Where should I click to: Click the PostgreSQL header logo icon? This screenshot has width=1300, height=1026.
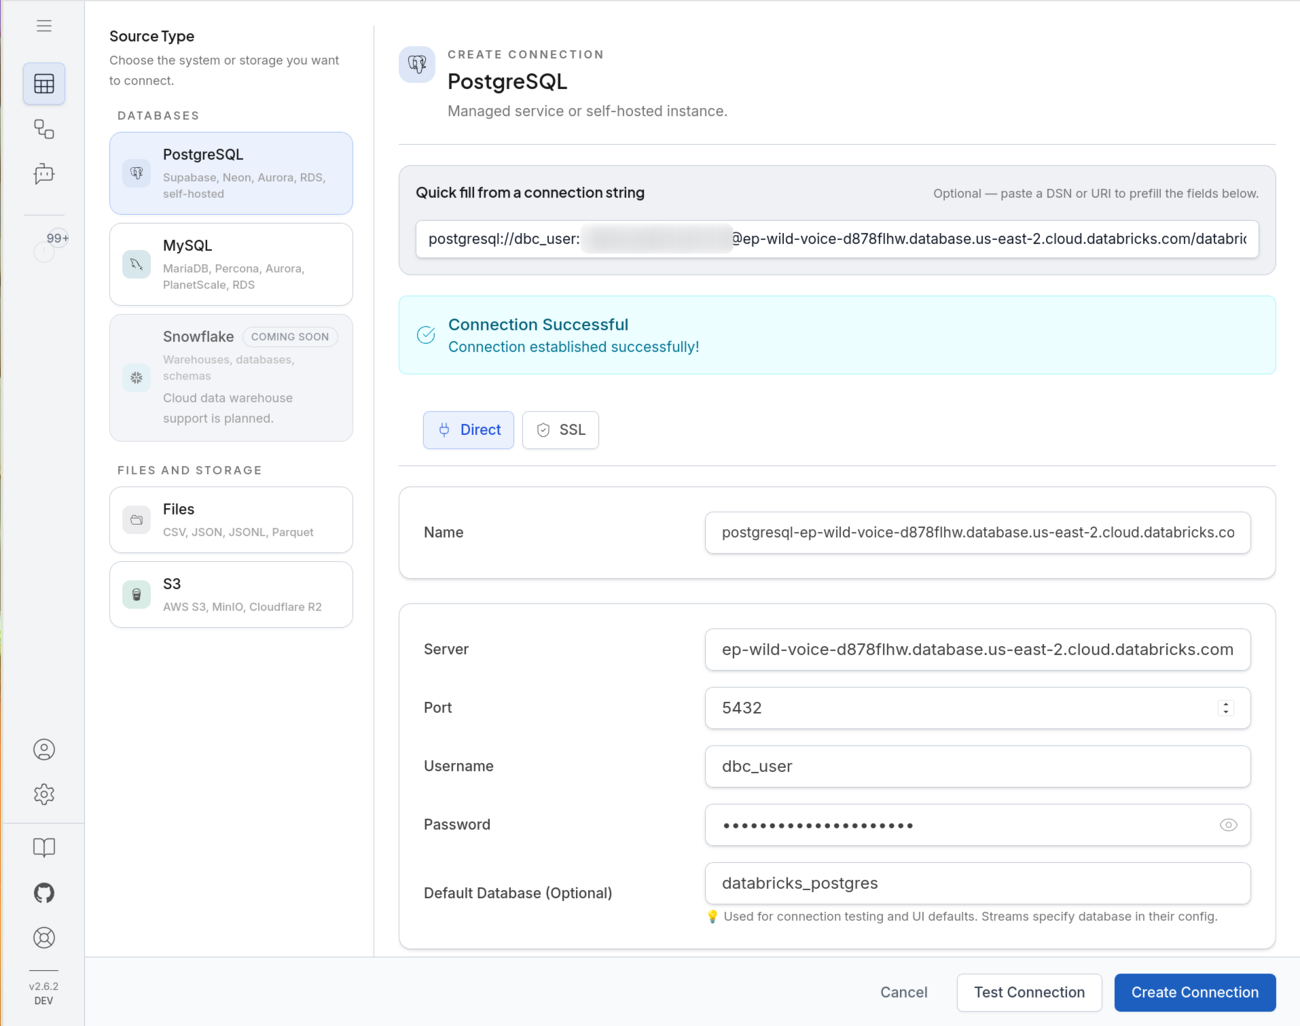click(x=417, y=65)
